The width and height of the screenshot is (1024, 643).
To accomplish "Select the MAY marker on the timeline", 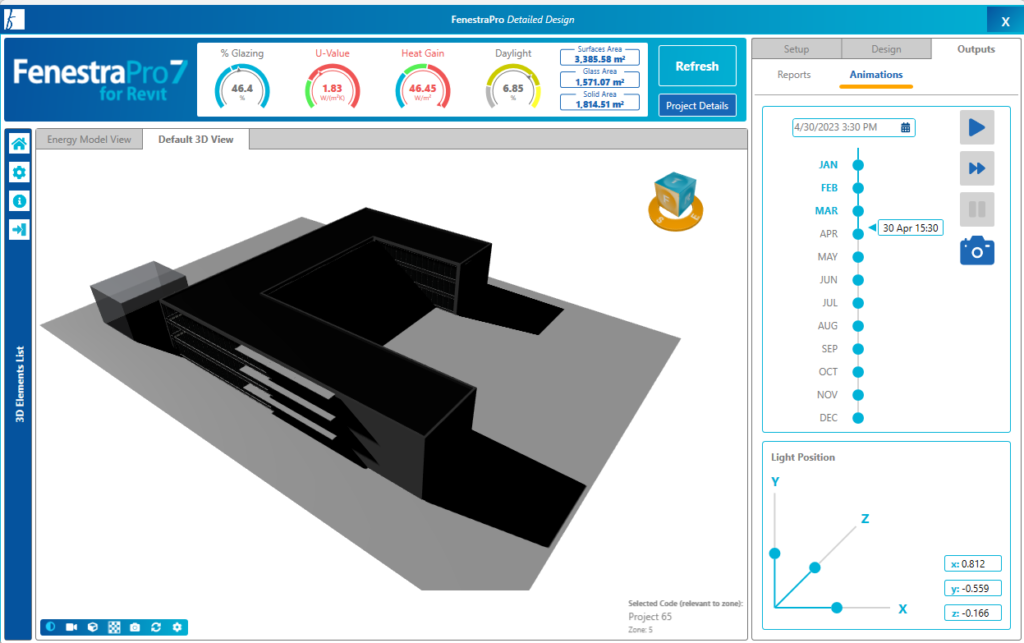I will [x=858, y=257].
